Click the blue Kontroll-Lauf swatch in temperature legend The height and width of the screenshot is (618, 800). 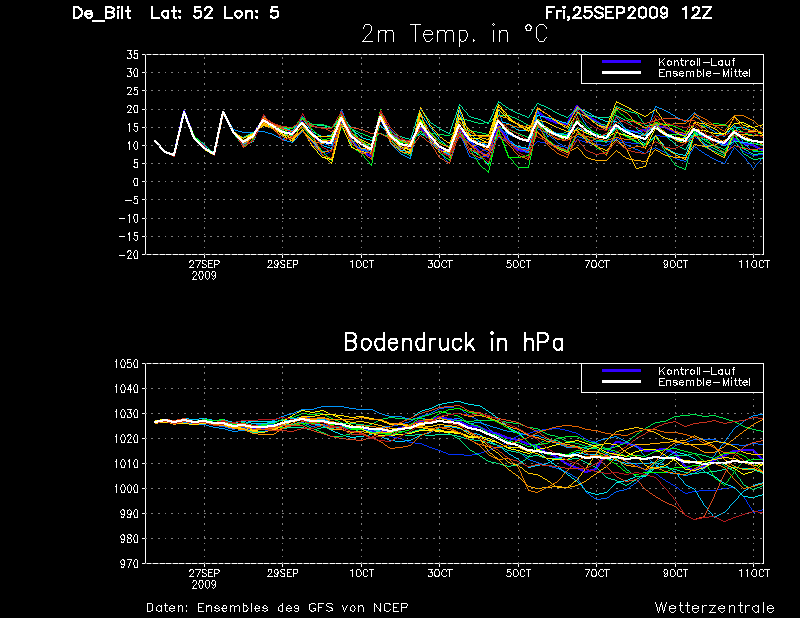point(621,62)
